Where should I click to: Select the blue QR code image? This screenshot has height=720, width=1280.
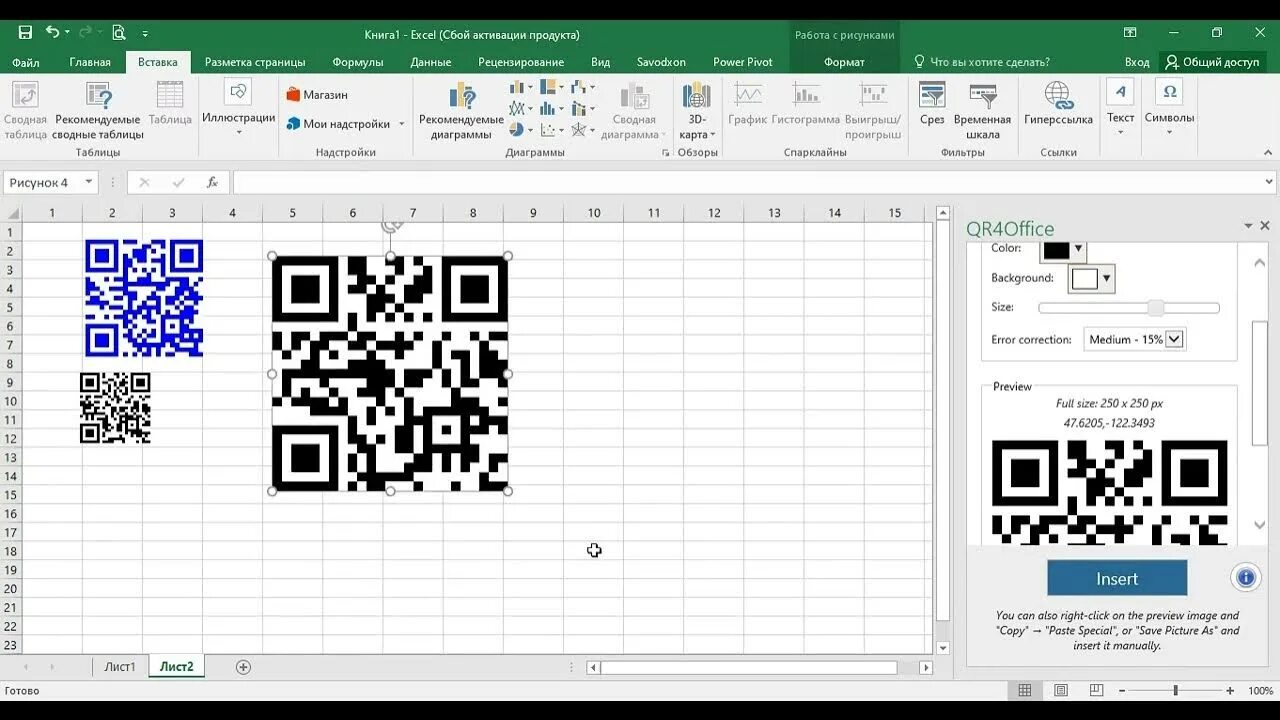(144, 298)
